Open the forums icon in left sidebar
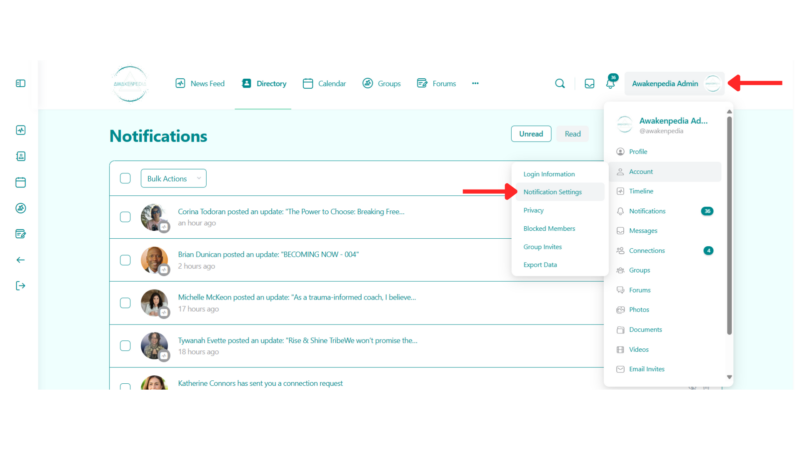The image size is (800, 450). point(20,234)
